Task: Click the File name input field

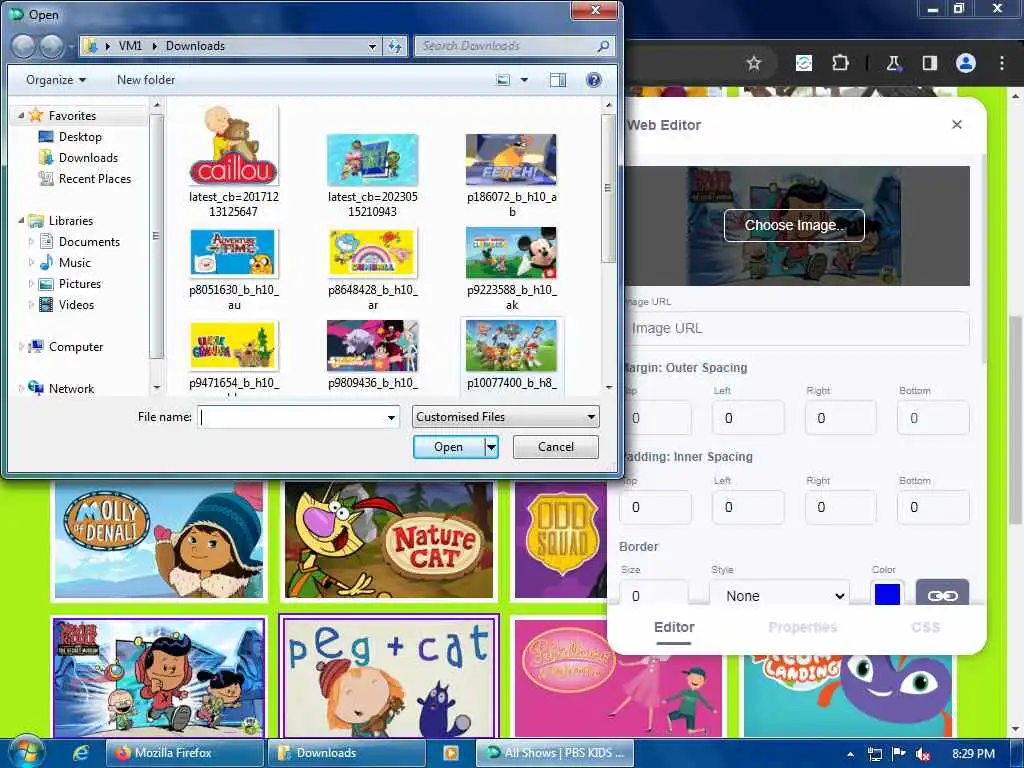Action: [x=291, y=417]
